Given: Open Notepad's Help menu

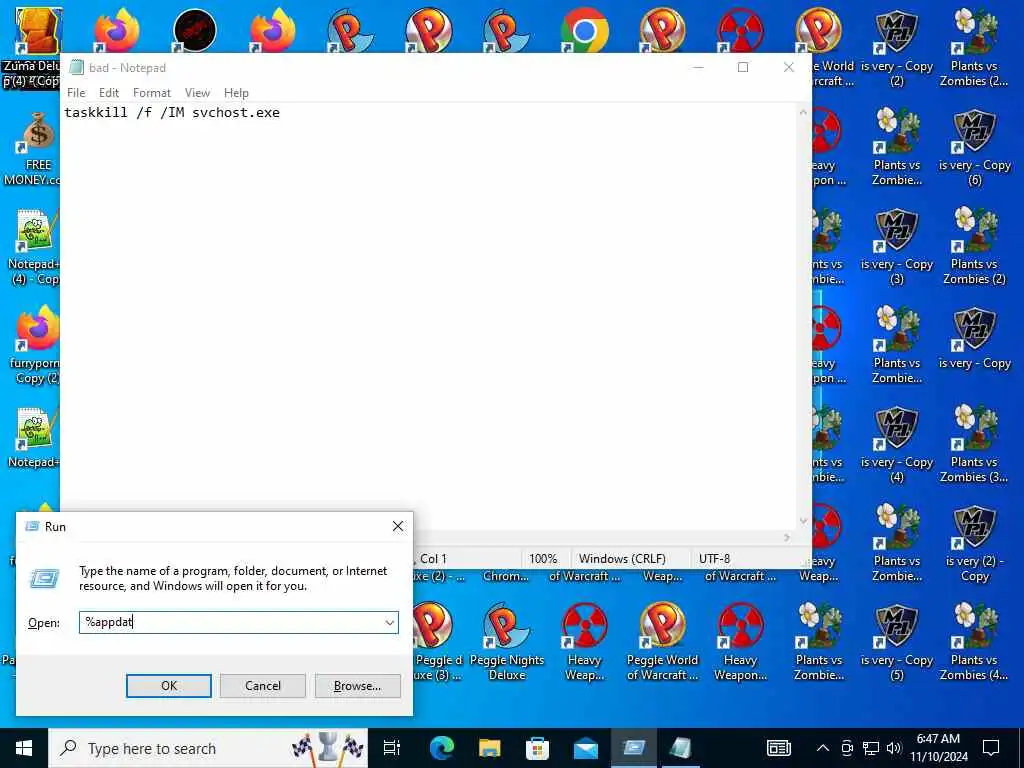Looking at the screenshot, I should (236, 93).
